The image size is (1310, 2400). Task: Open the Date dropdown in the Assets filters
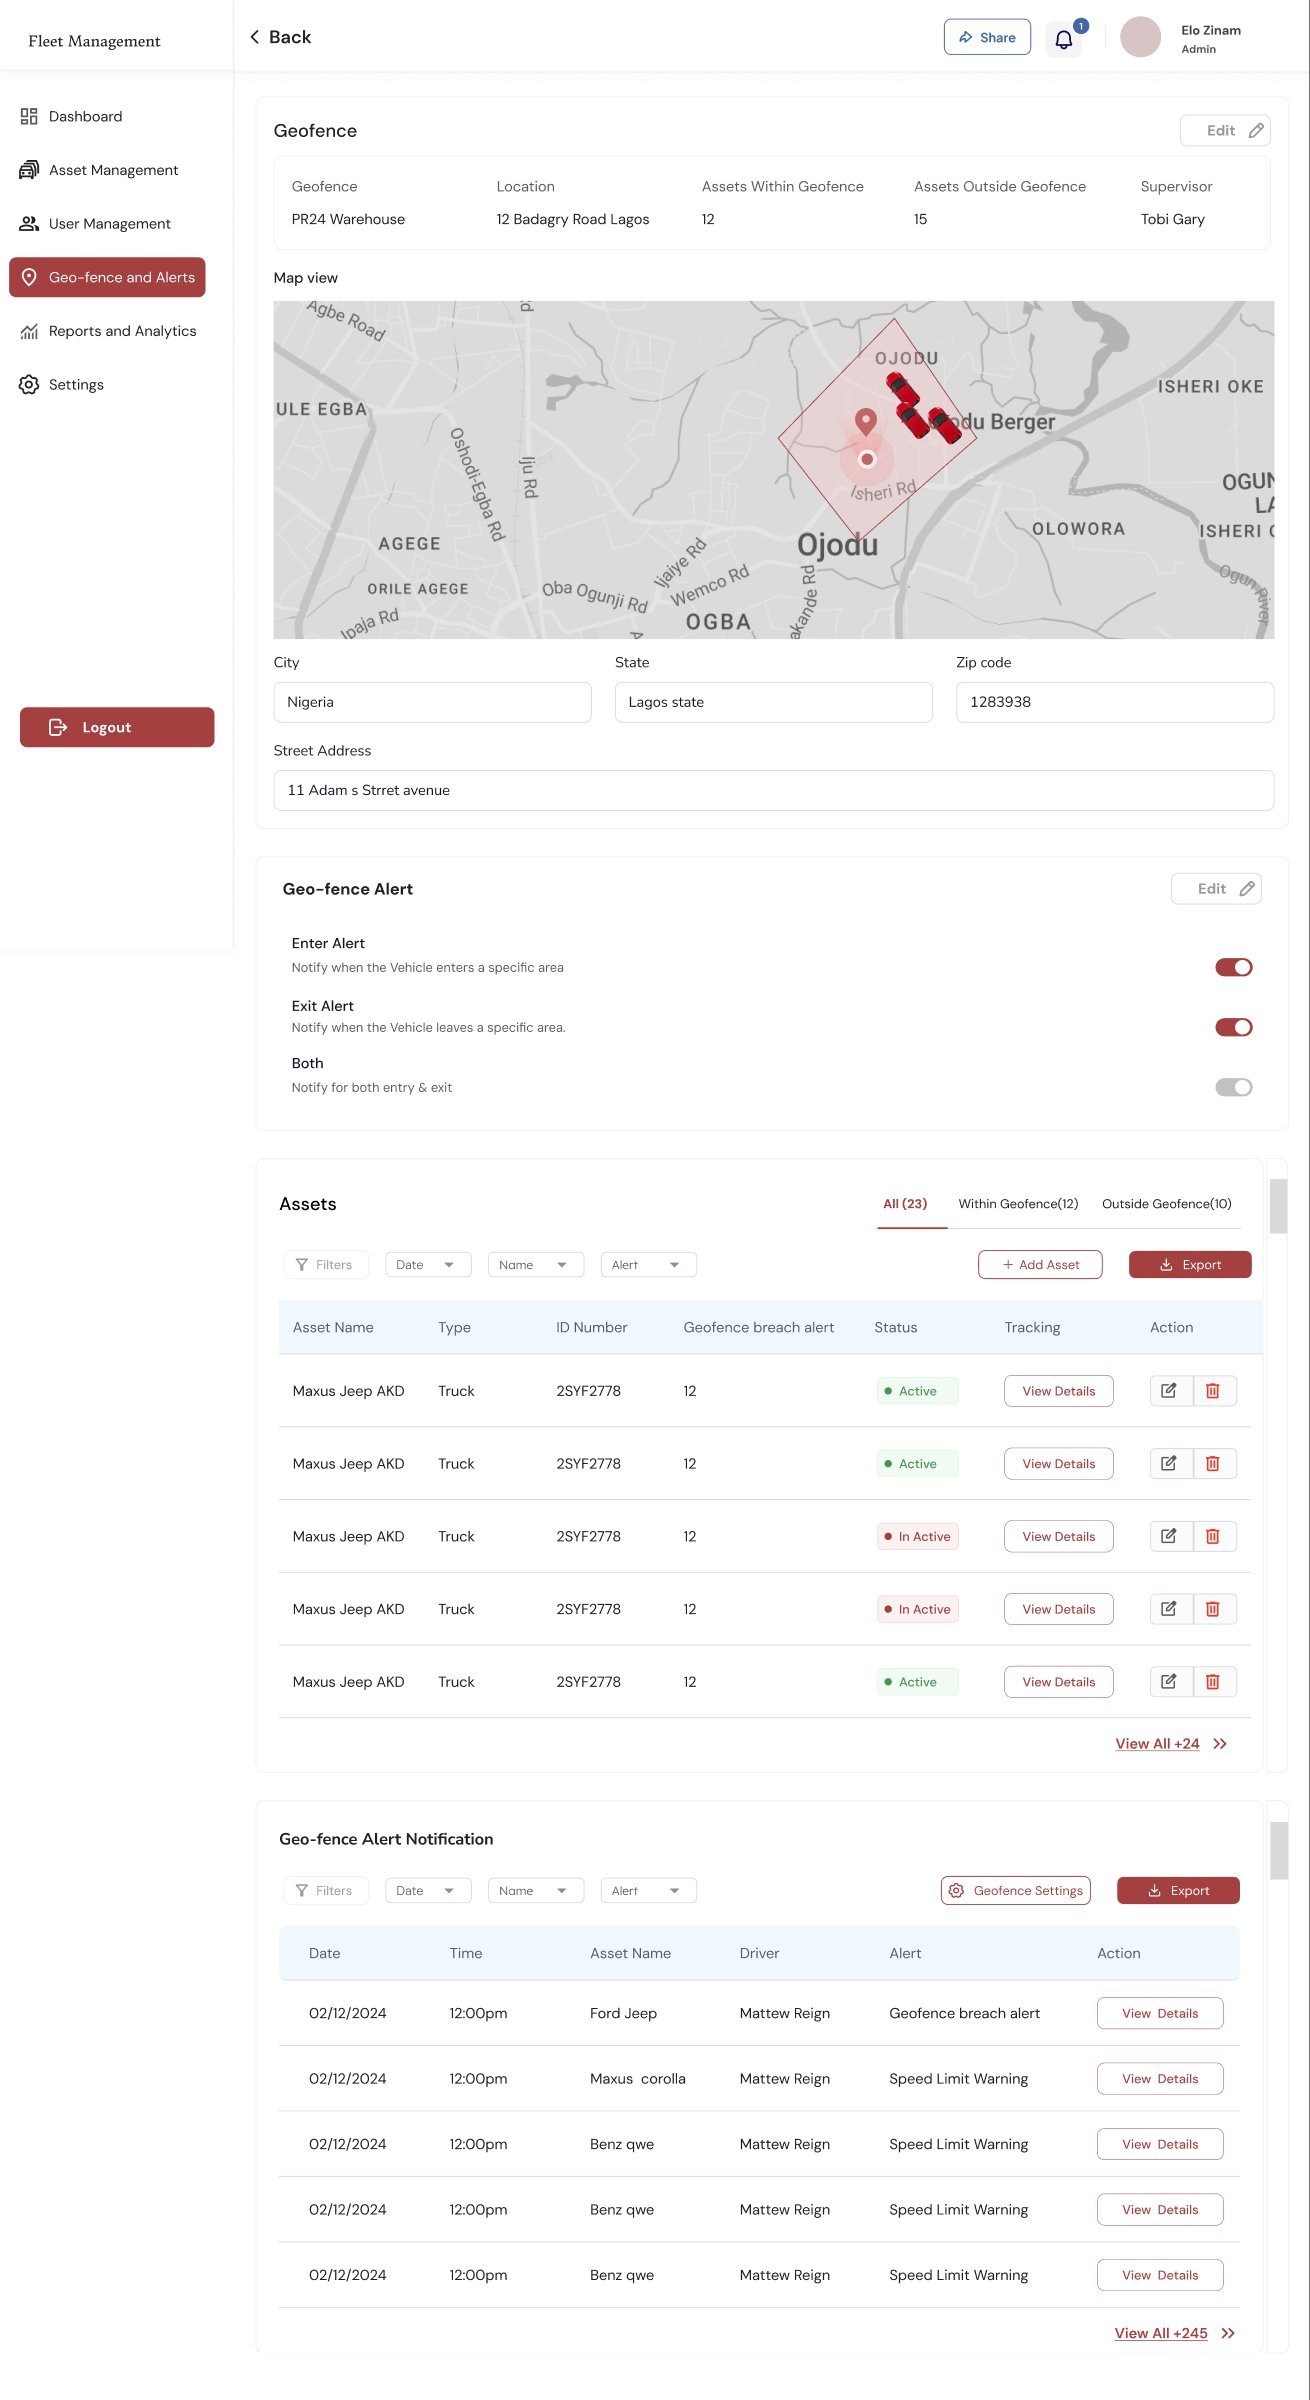[428, 1265]
